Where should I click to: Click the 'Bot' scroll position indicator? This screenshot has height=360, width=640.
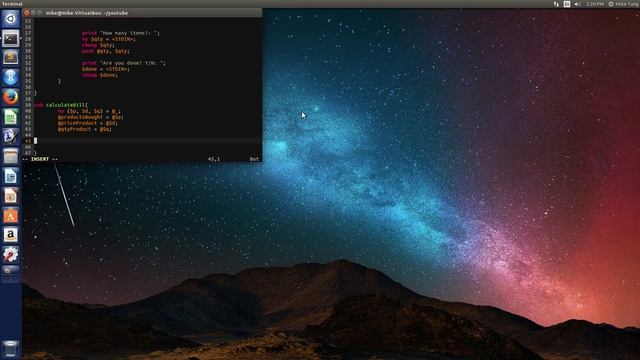[x=254, y=159]
